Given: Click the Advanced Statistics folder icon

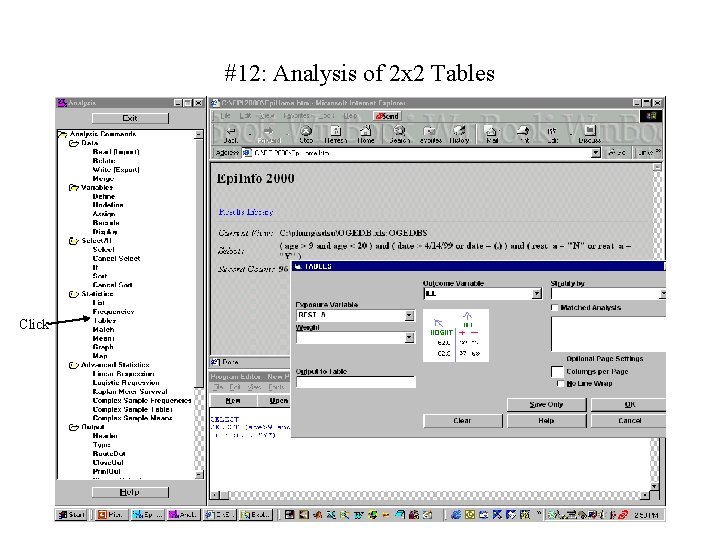Looking at the screenshot, I should [x=73, y=365].
